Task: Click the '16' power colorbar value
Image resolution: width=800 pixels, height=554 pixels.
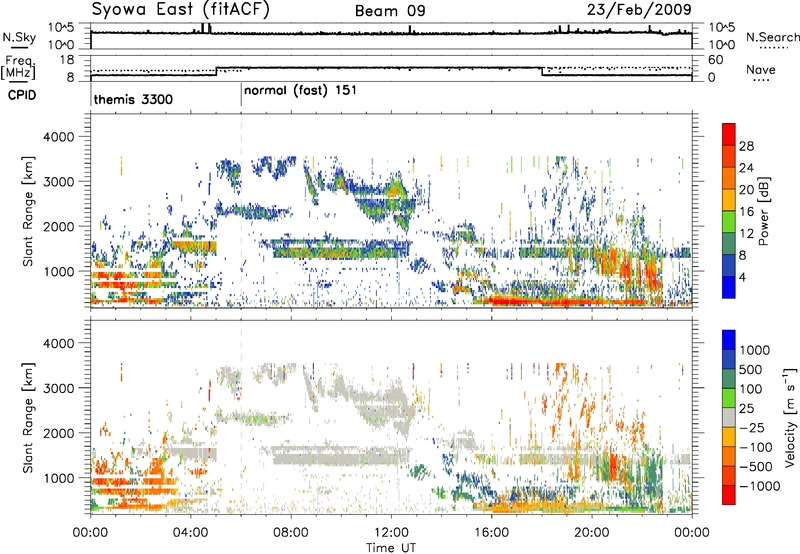Action: tap(746, 212)
